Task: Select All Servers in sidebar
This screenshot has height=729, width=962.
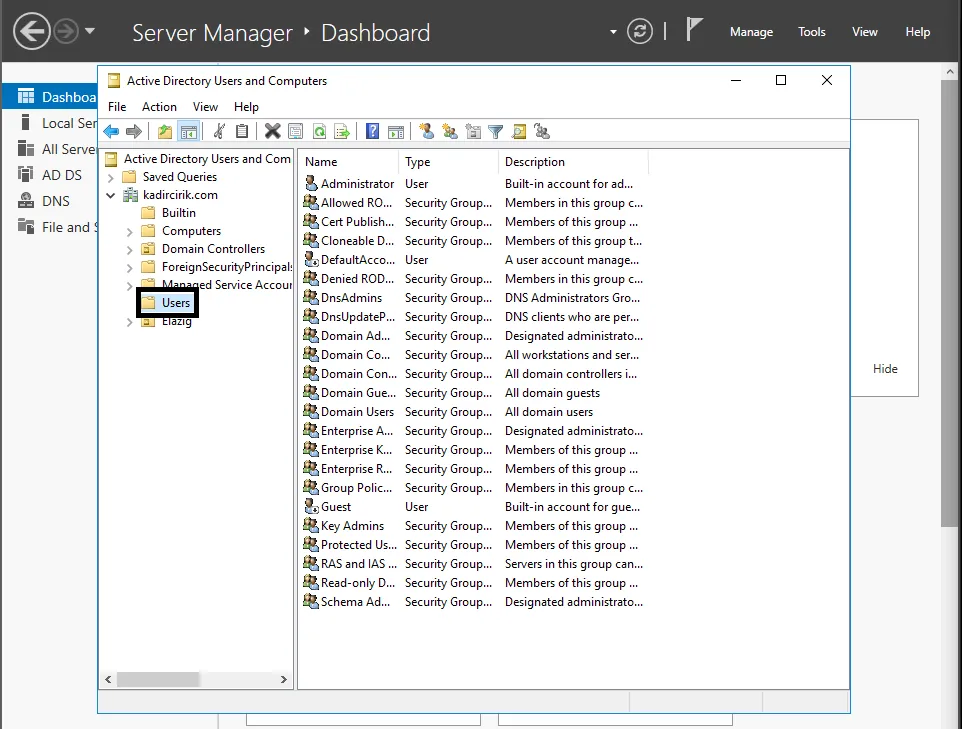Action: [x=50, y=149]
